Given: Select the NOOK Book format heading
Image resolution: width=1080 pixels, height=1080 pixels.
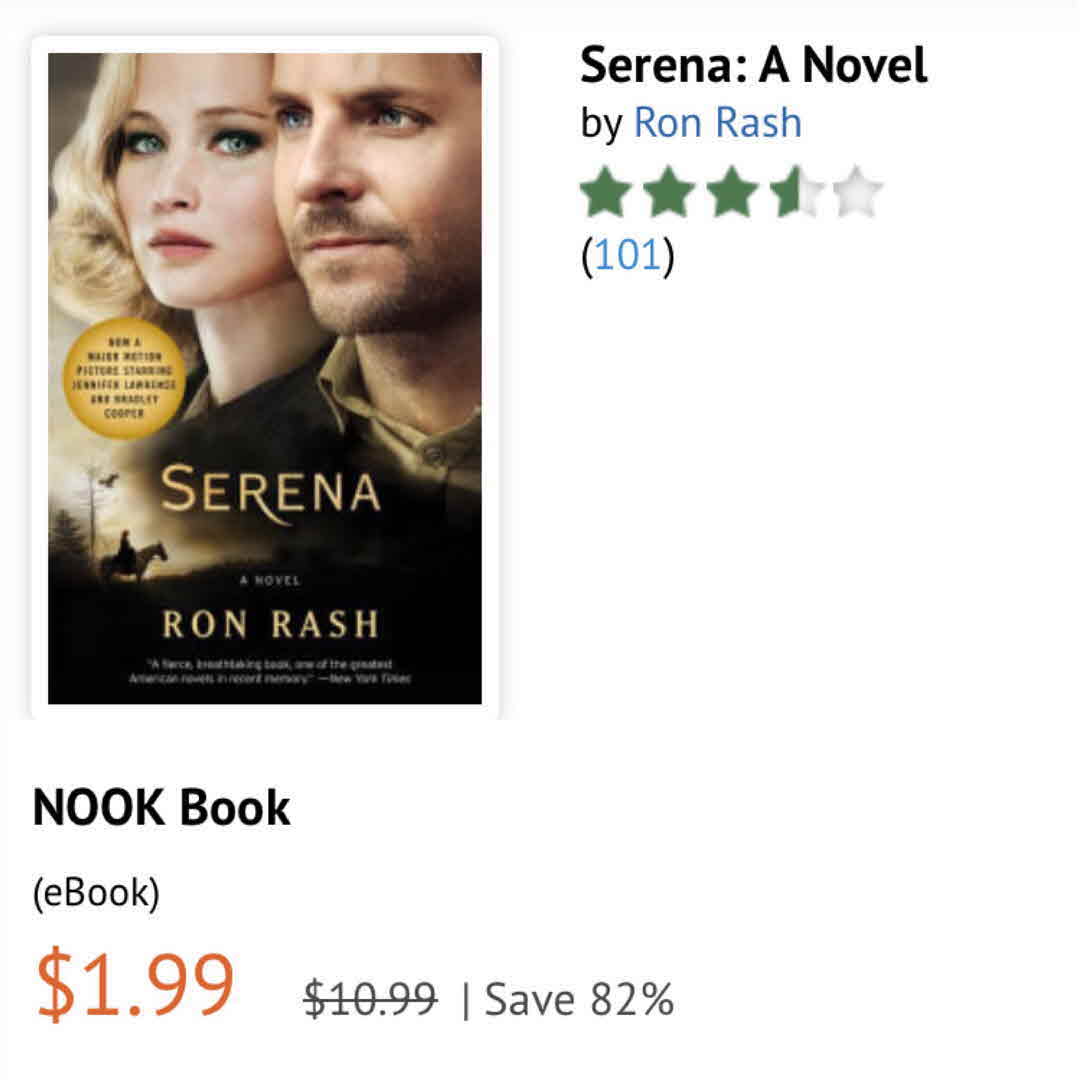Looking at the screenshot, I should 161,808.
